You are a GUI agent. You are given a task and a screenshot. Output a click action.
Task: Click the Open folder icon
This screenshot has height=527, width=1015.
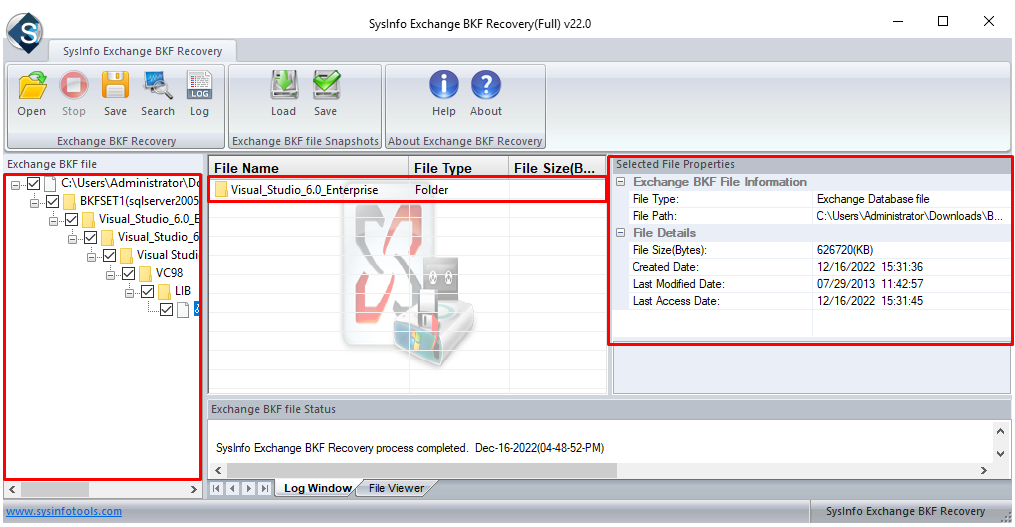pyautogui.click(x=32, y=85)
